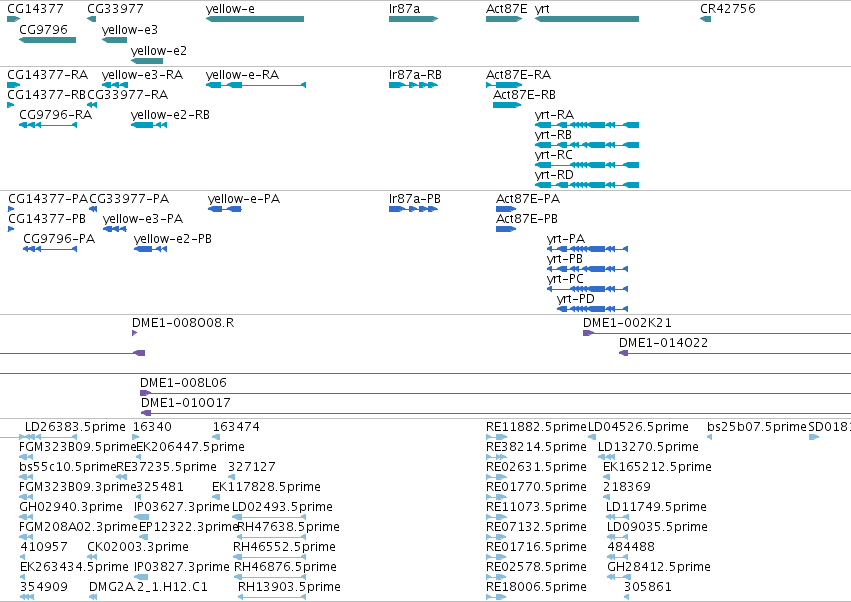Select the yrt-RB transcript label
This screenshot has height=602, width=851.
553,135
